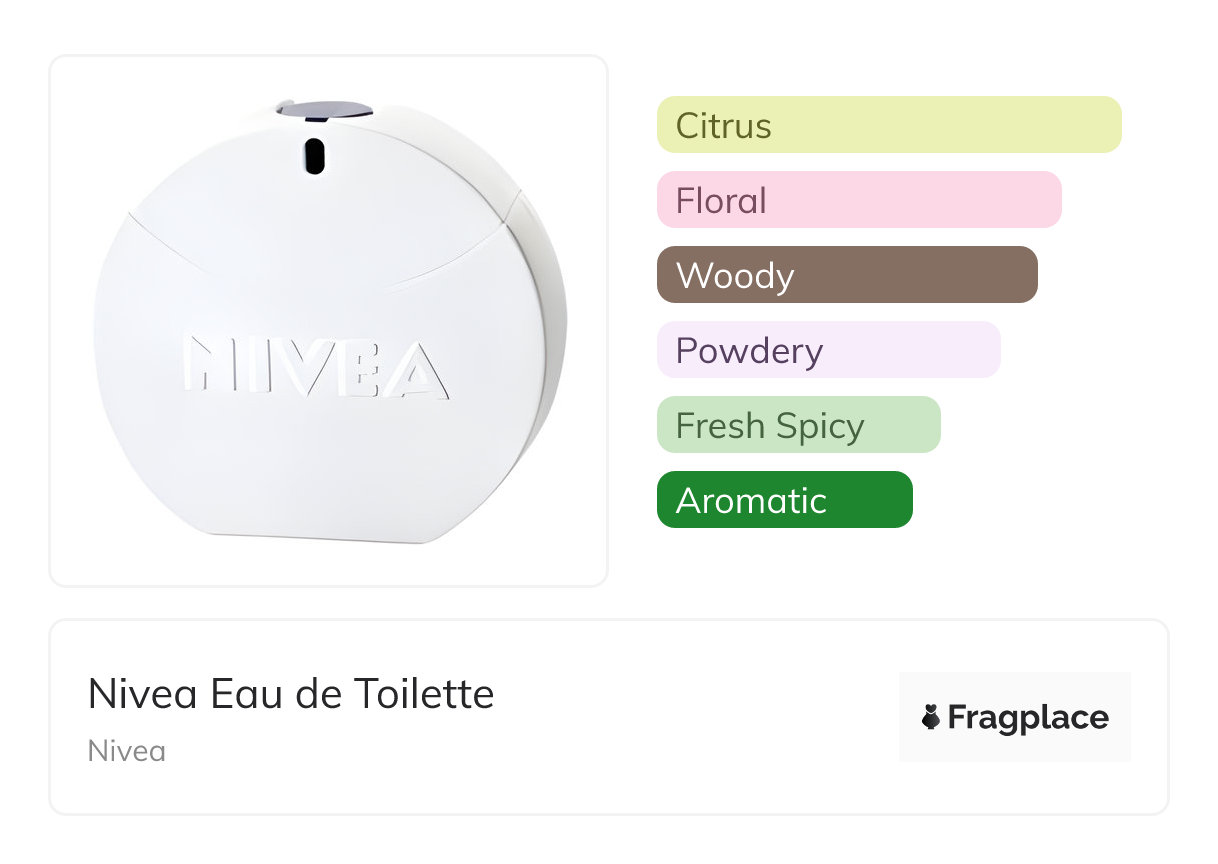Open the Nivea Eau de Toilette title

click(x=291, y=694)
